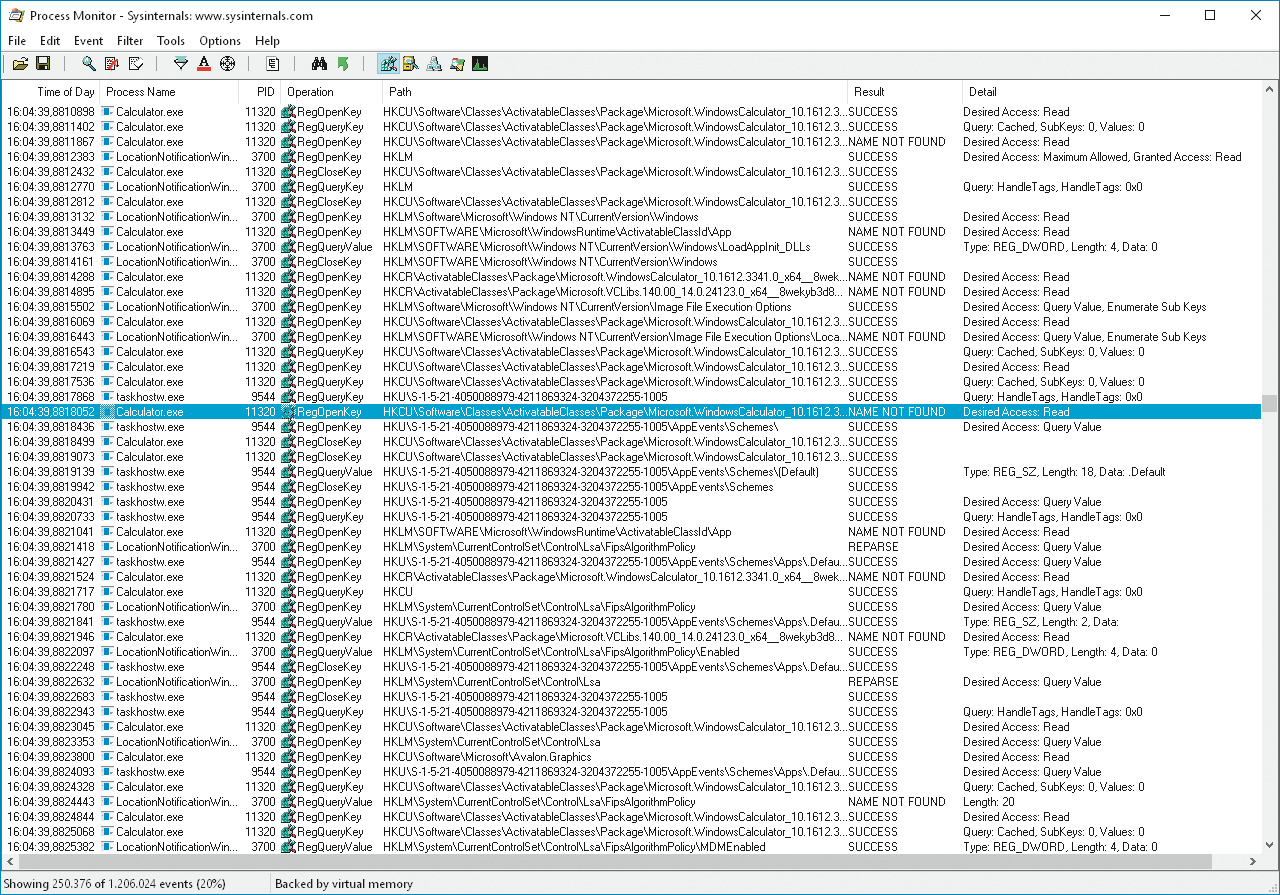Enable Show Network Activity toggle

tap(434, 64)
